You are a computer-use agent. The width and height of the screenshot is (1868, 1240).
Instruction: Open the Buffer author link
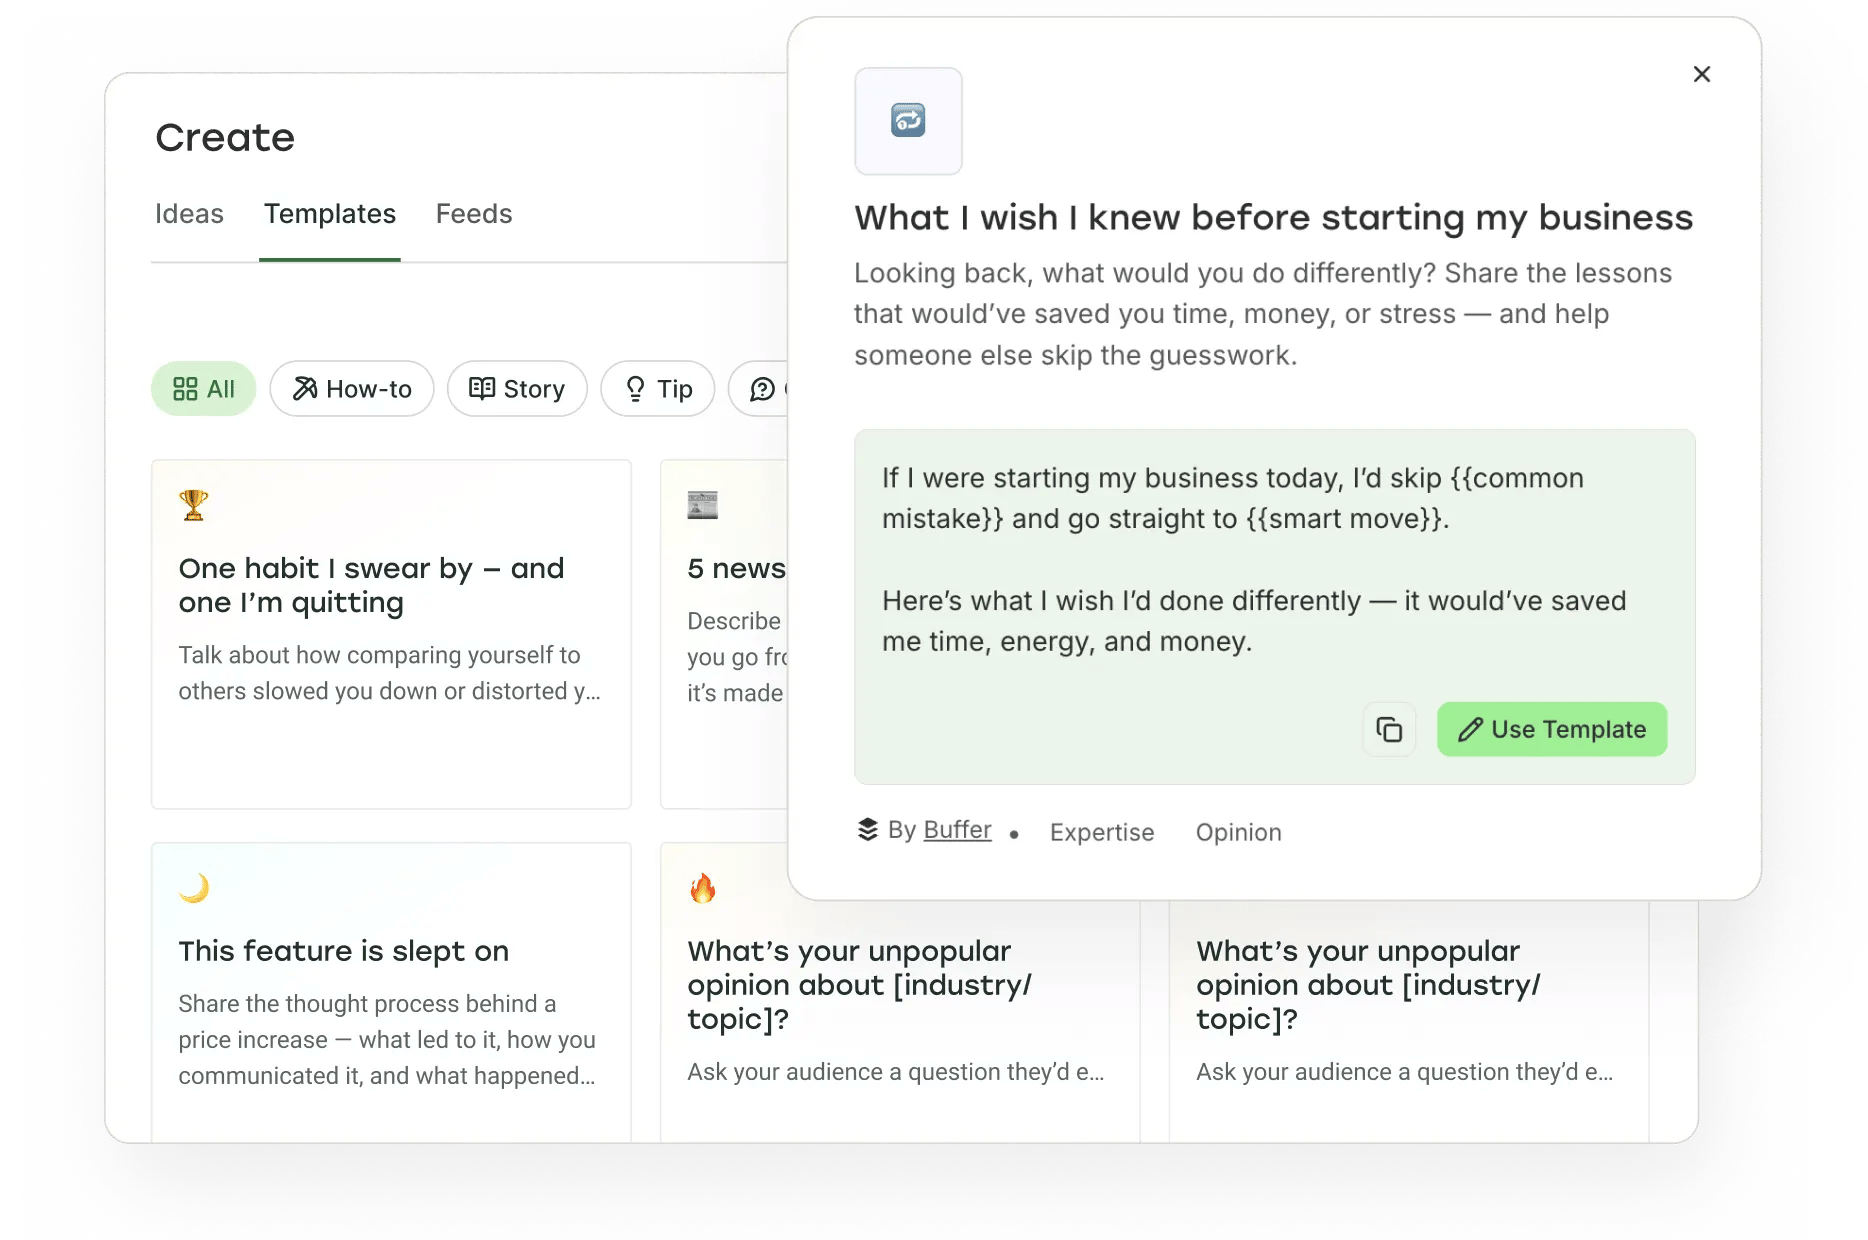coord(956,829)
